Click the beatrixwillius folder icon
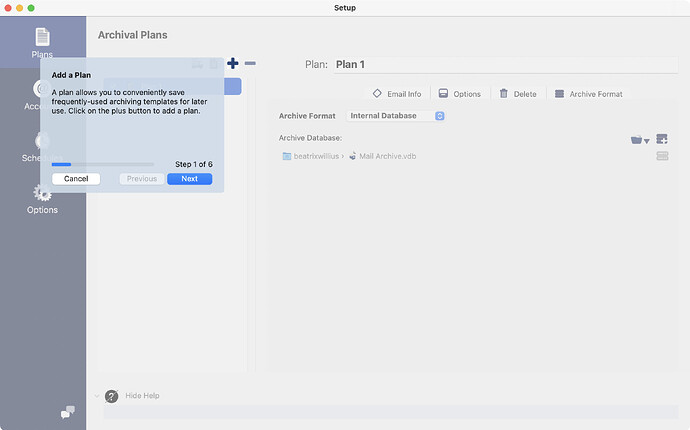The height and width of the screenshot is (430, 690). click(287, 156)
